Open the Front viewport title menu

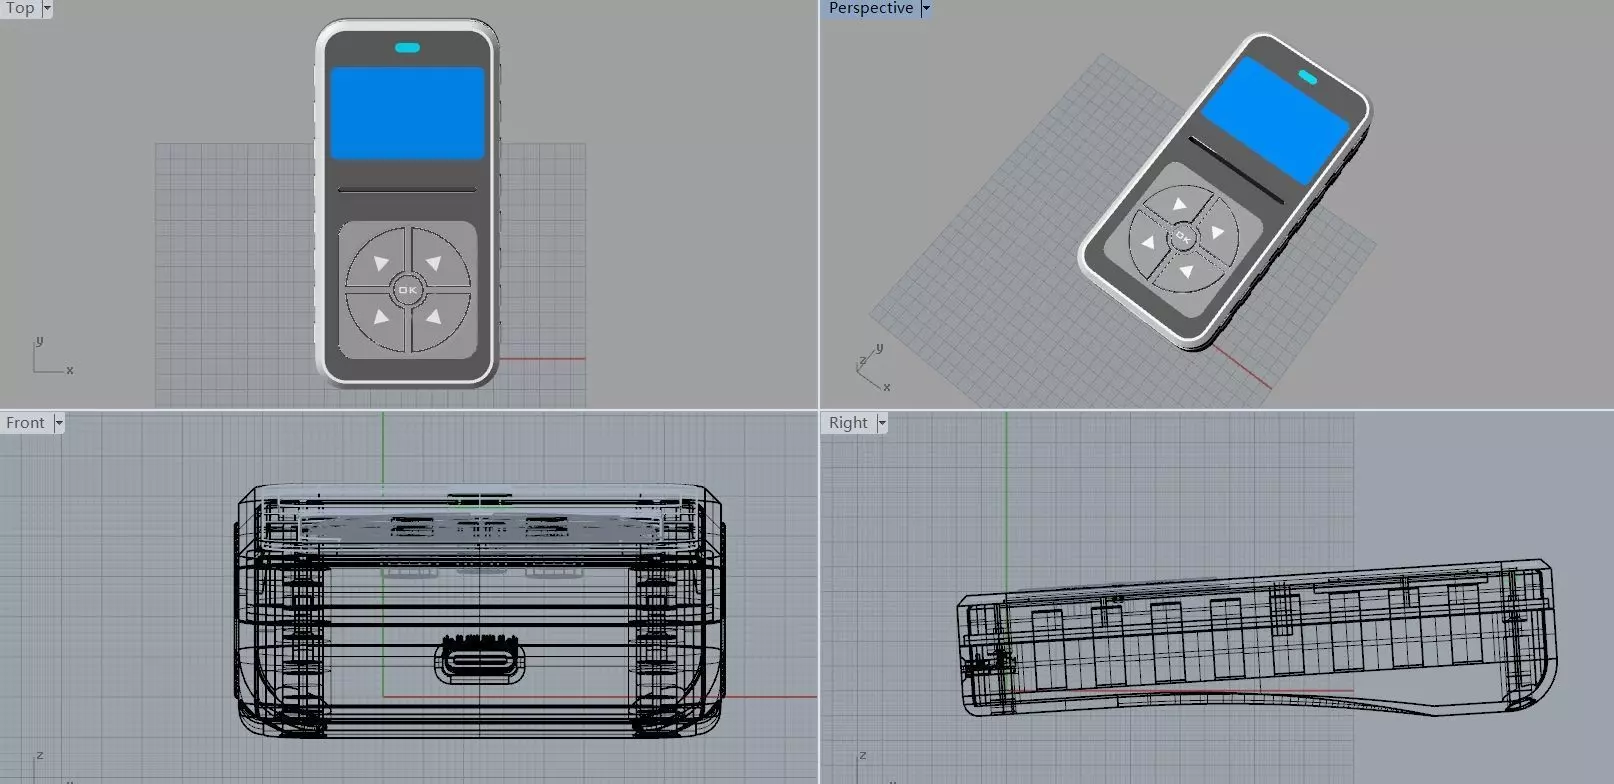point(25,423)
